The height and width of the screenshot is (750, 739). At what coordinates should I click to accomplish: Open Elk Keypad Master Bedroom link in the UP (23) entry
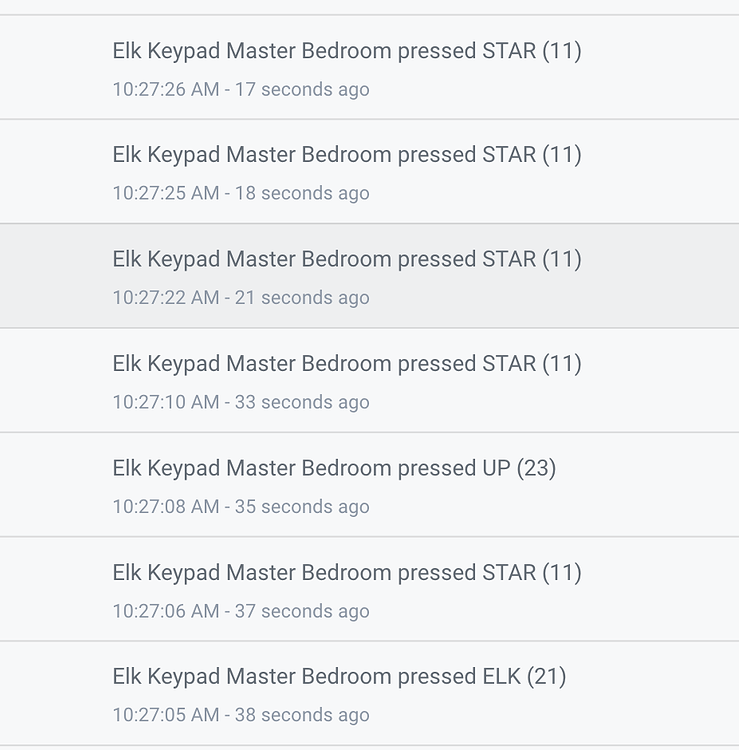(x=251, y=468)
